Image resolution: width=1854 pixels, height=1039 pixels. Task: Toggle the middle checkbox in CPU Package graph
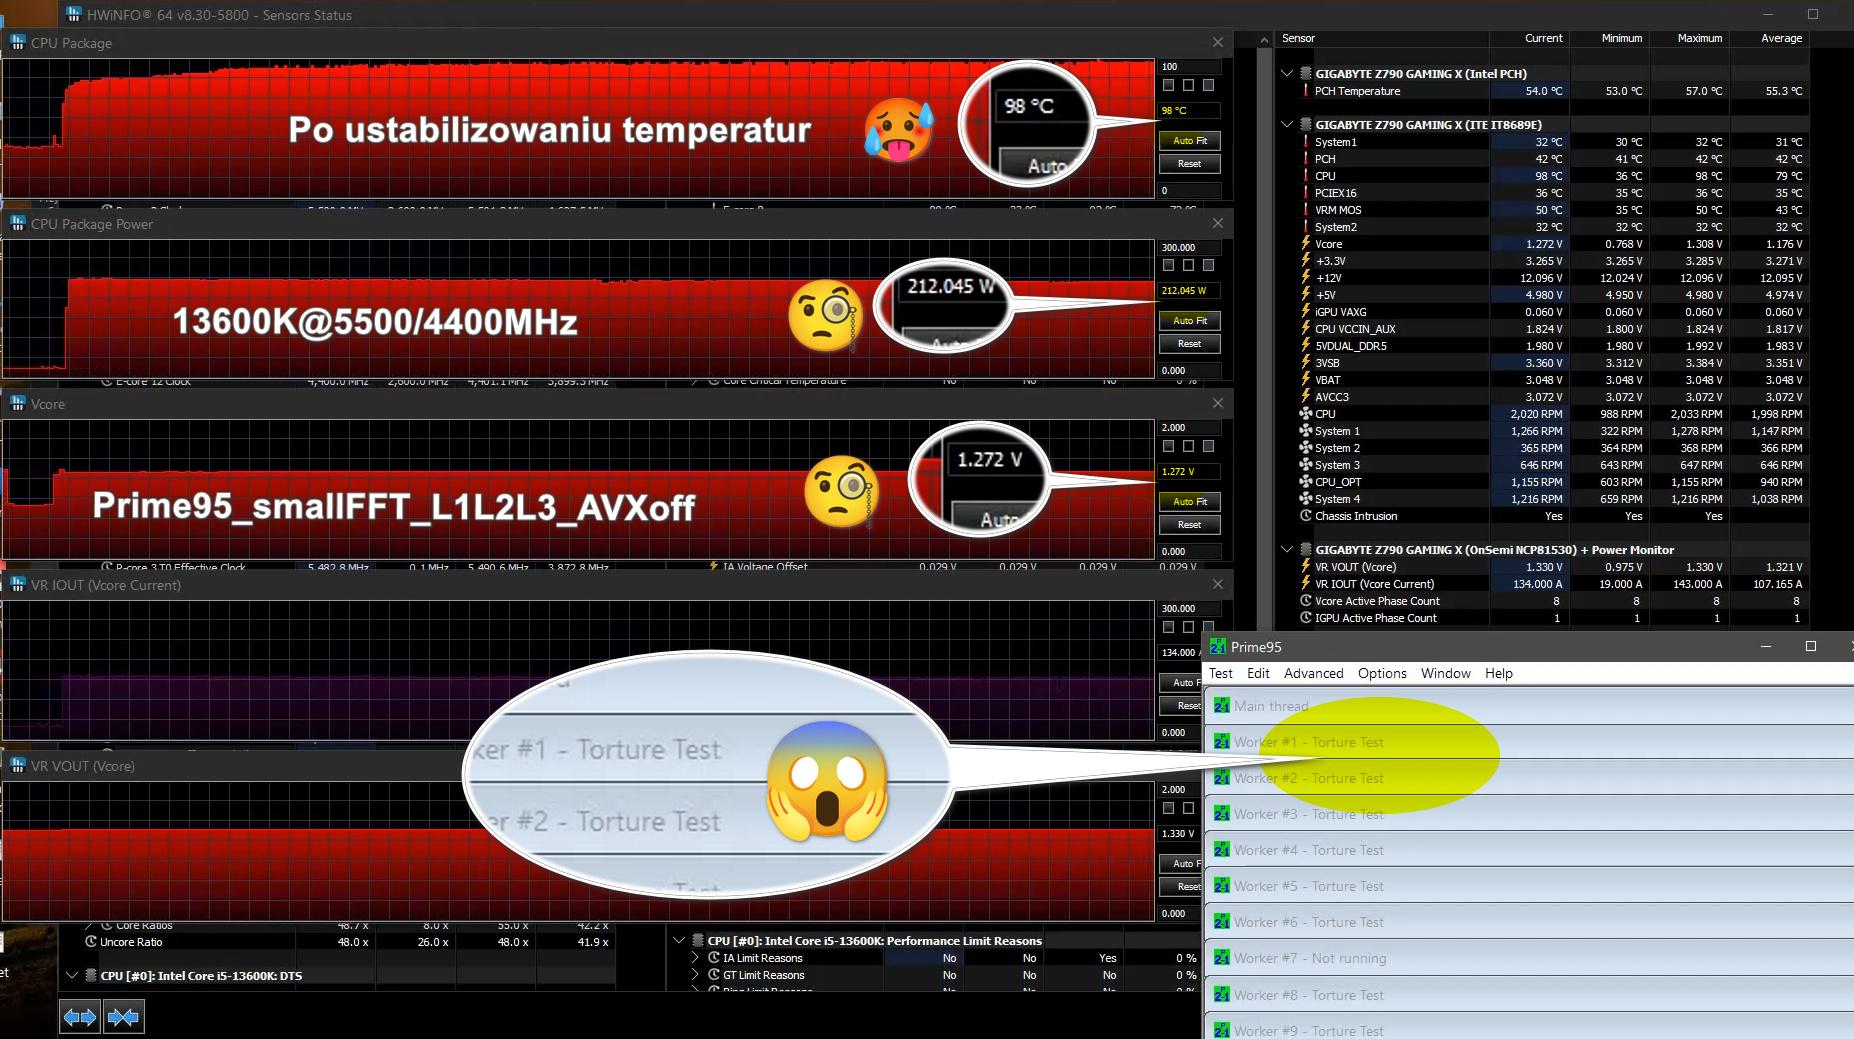tap(1188, 85)
